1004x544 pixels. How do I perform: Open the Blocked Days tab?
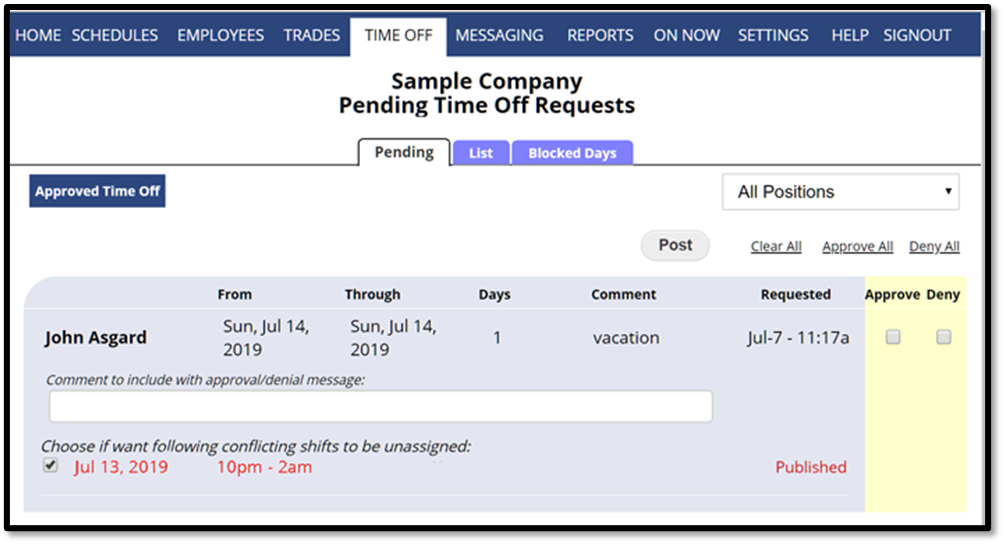[x=572, y=153]
